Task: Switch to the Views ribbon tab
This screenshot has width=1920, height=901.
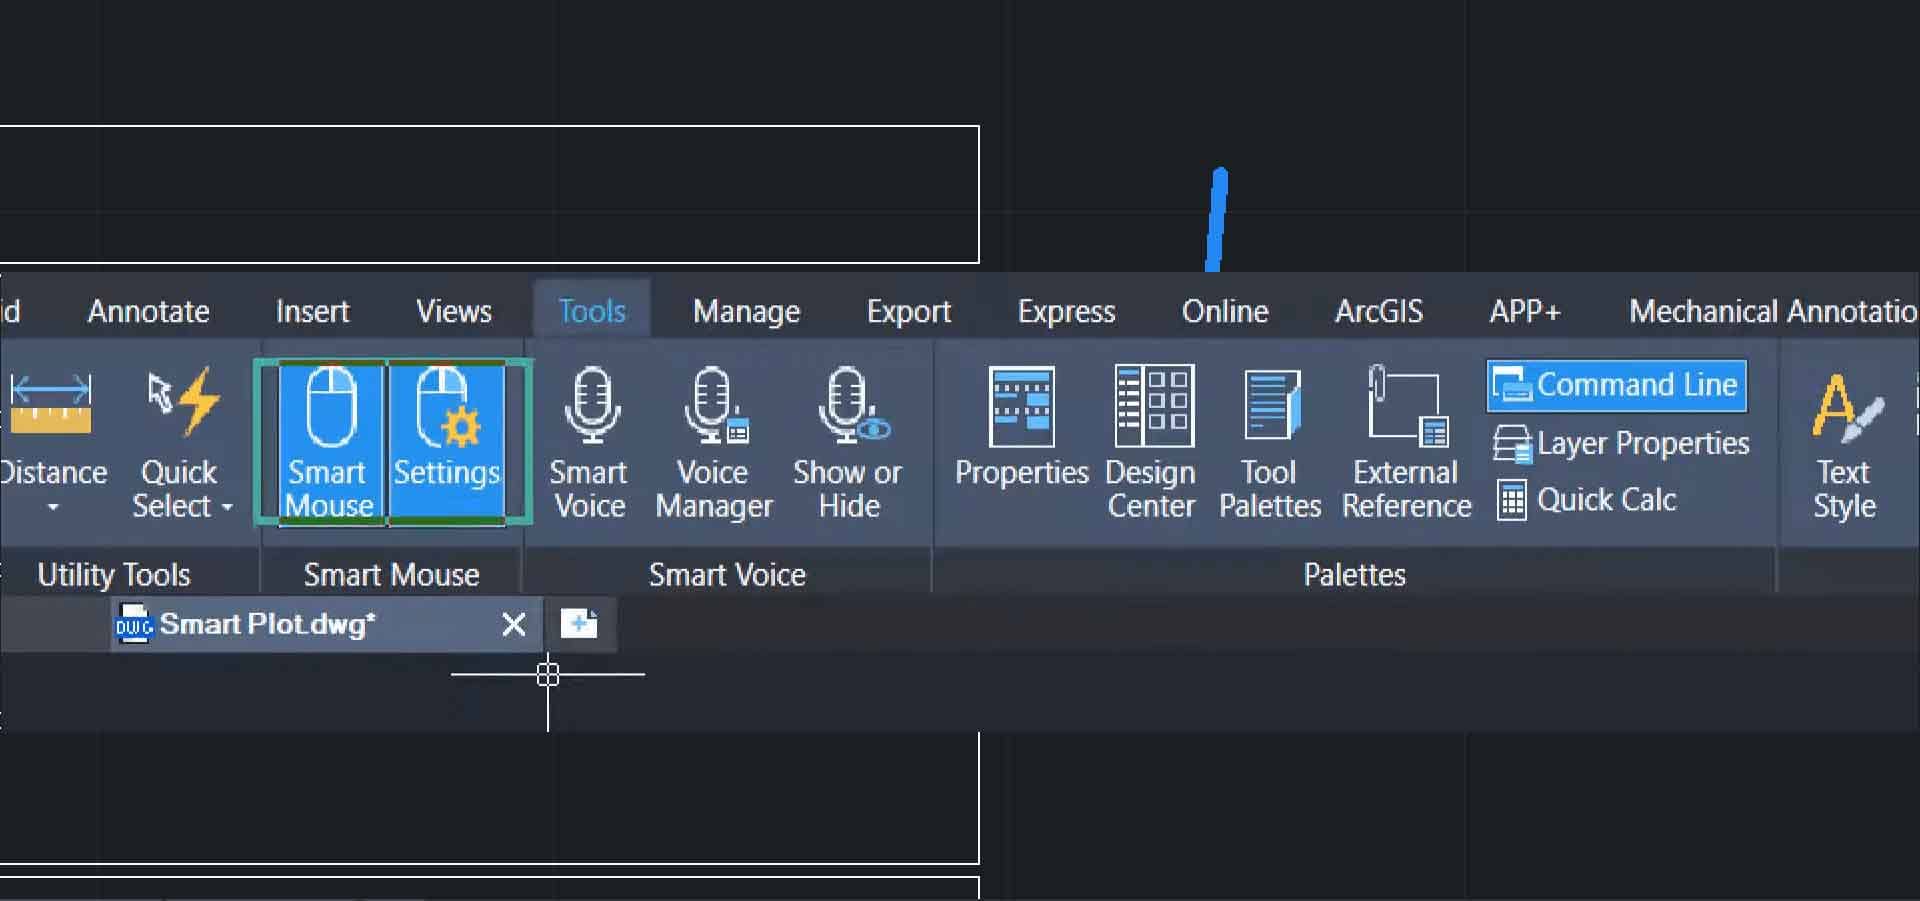Action: click(x=454, y=311)
